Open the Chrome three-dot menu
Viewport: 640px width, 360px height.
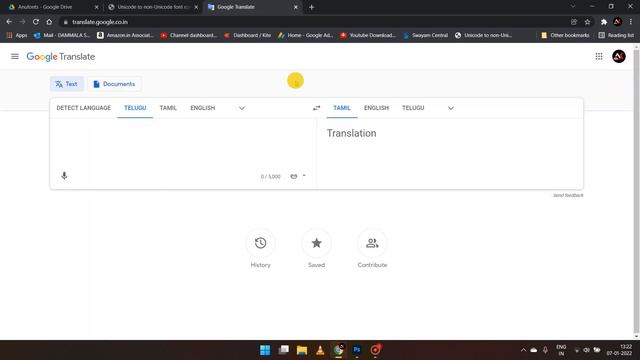pos(631,22)
